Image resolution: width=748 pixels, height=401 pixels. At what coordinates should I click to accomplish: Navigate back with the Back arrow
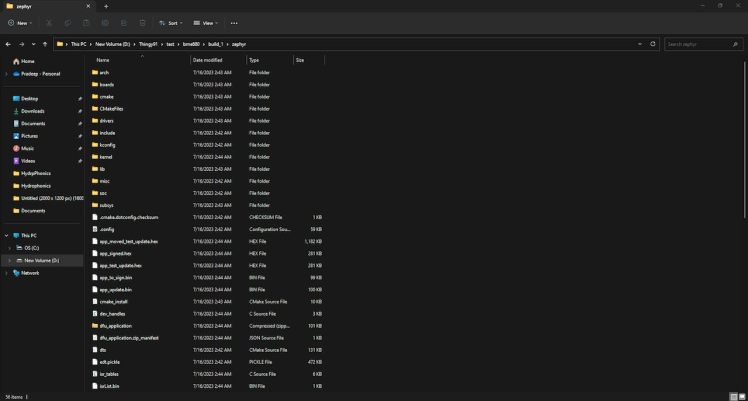(x=8, y=44)
